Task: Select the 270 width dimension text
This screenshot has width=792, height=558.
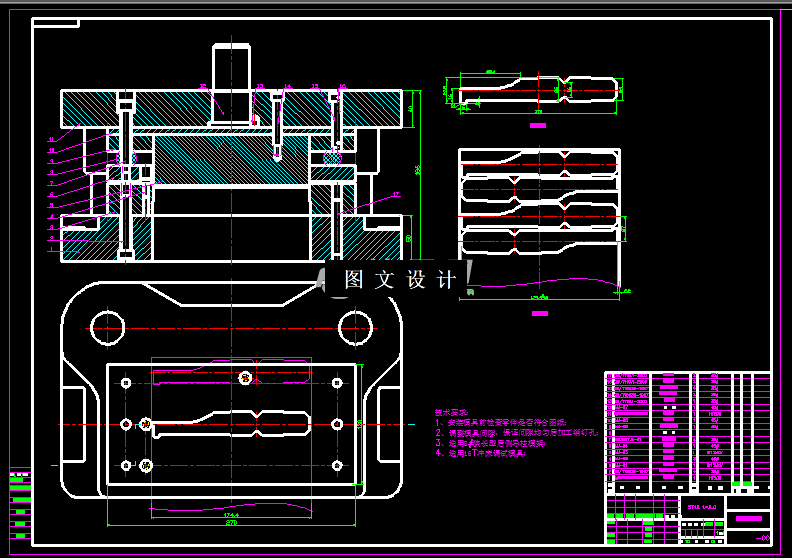Action: pos(231,523)
